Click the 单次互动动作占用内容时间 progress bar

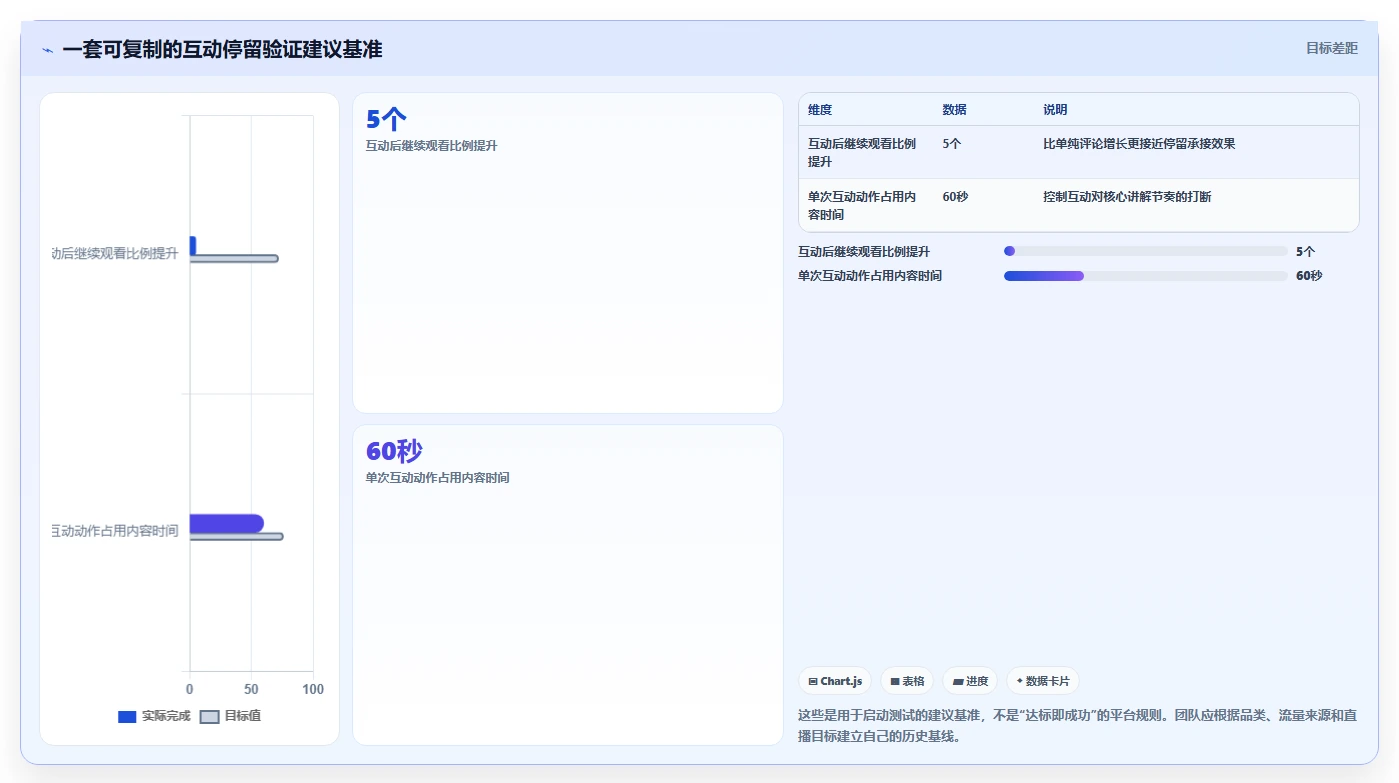pyautogui.click(x=1146, y=276)
